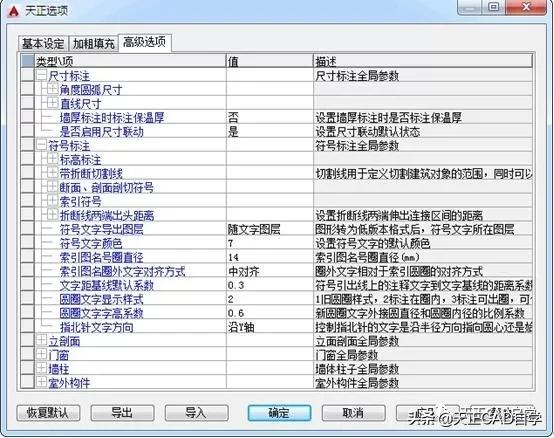Select the 索引图名号圈直径 row label
This screenshot has width=554, height=438.
point(102,258)
